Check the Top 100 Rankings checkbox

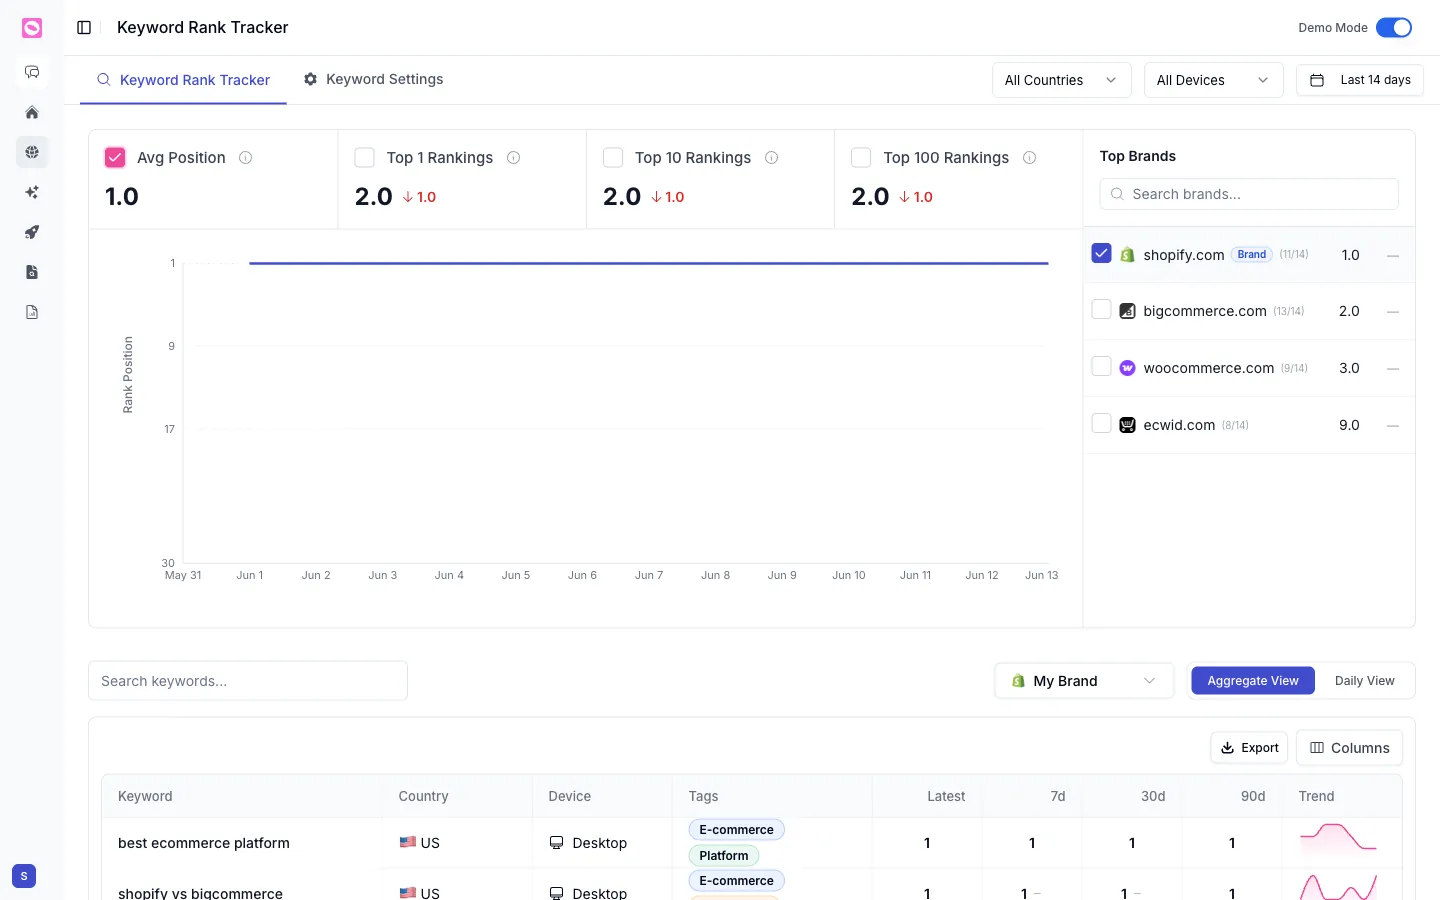(x=861, y=158)
